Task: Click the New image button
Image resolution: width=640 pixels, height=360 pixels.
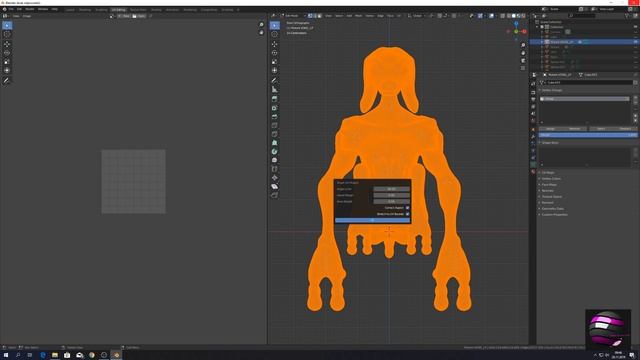Action: click(124, 16)
